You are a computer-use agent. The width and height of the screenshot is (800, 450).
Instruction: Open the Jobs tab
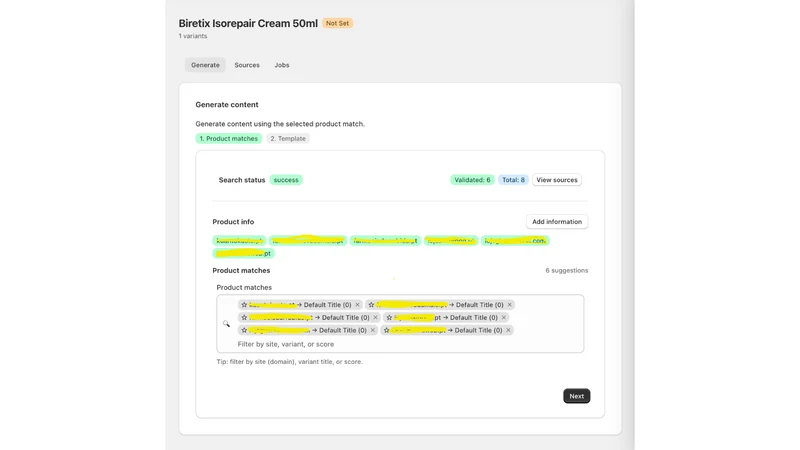point(282,65)
